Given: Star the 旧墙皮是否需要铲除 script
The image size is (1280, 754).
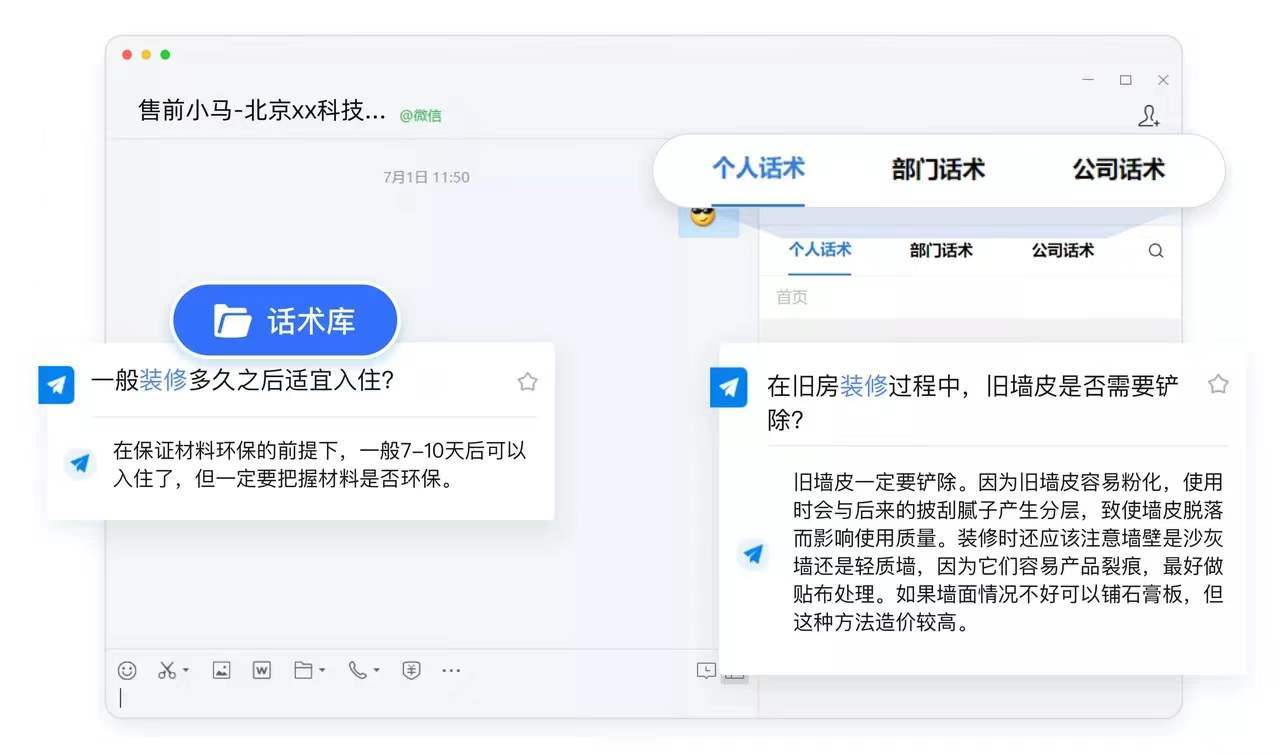Looking at the screenshot, I should click(1218, 384).
